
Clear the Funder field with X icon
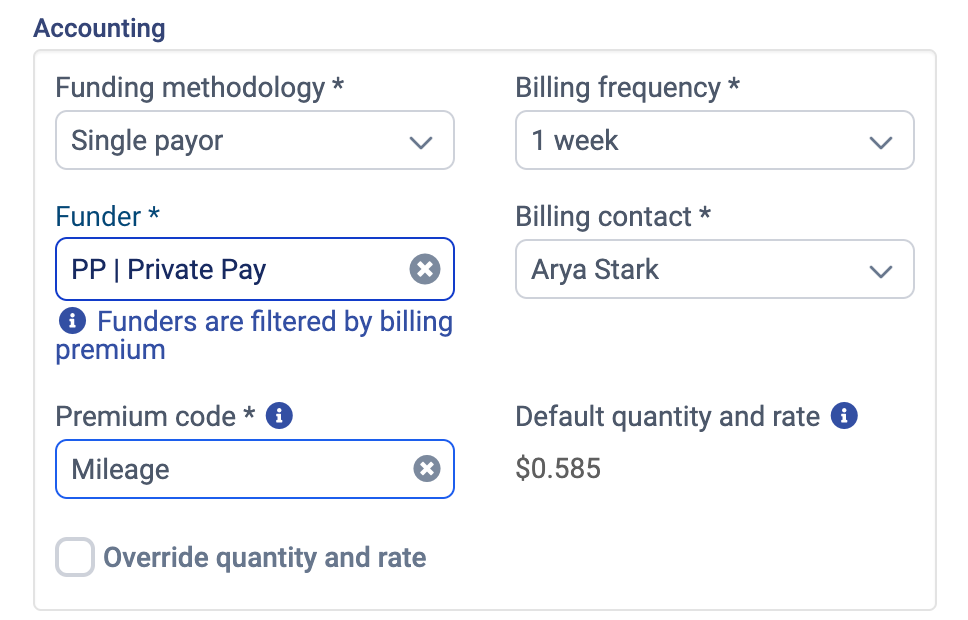pos(425,269)
